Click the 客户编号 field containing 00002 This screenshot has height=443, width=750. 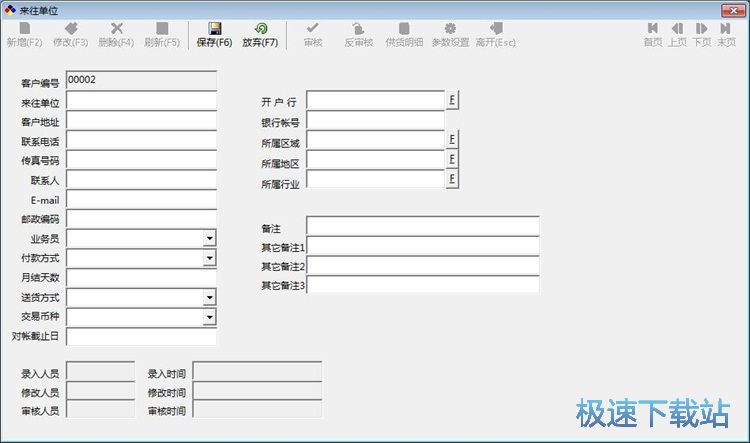coord(141,80)
